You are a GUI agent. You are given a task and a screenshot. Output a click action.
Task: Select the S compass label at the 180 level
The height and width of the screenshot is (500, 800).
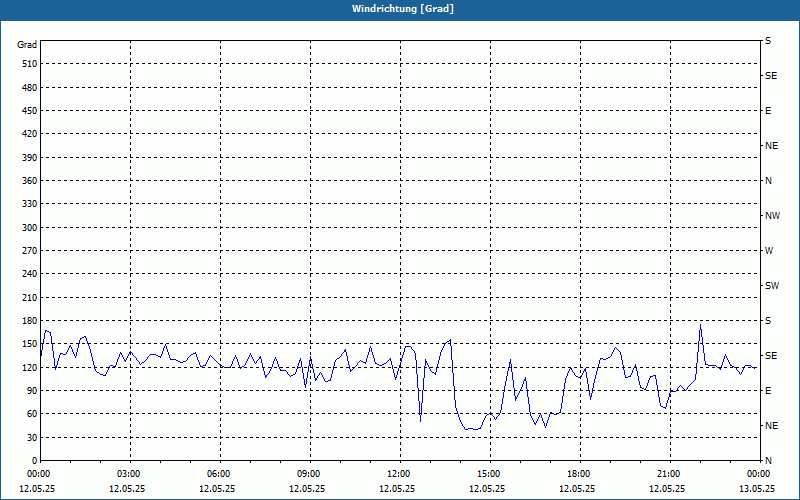coord(768,321)
